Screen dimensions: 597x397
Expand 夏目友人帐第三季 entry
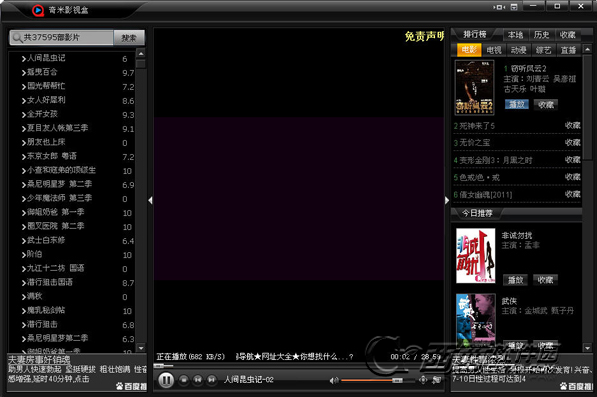pos(24,129)
